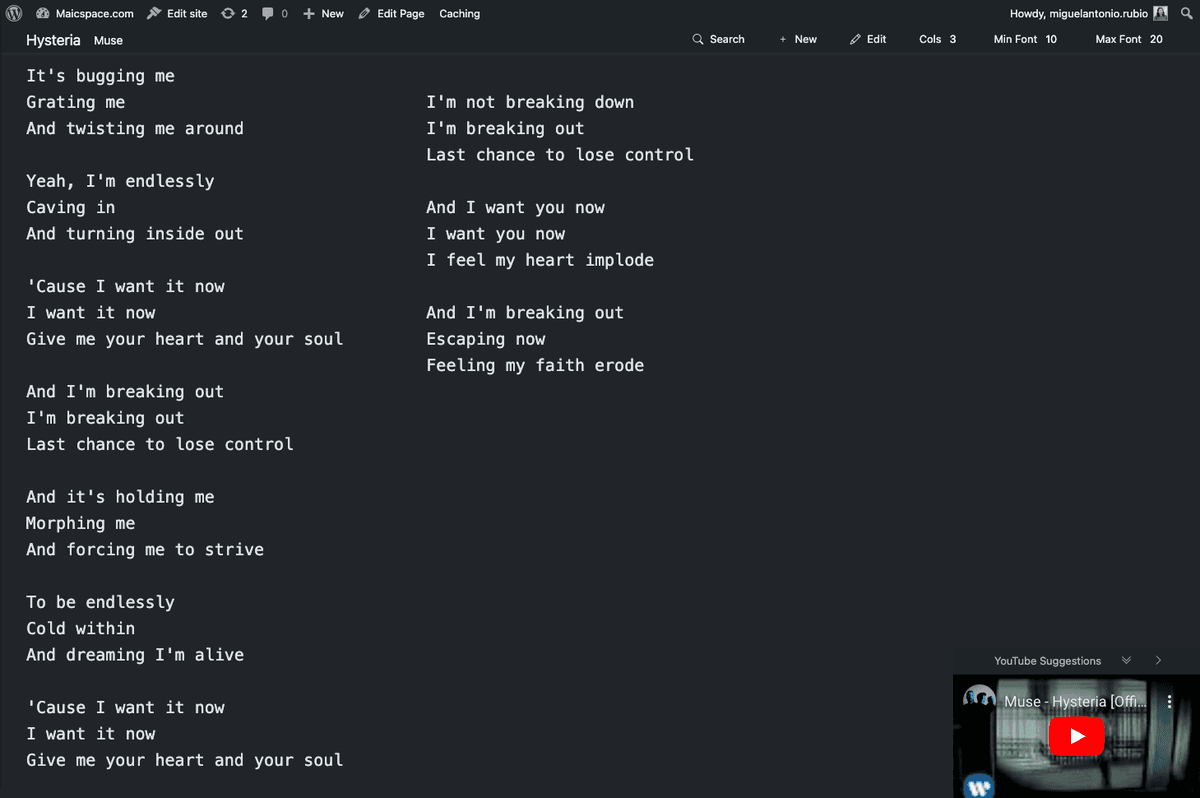
Task: Open the Caching menu
Action: coord(459,13)
